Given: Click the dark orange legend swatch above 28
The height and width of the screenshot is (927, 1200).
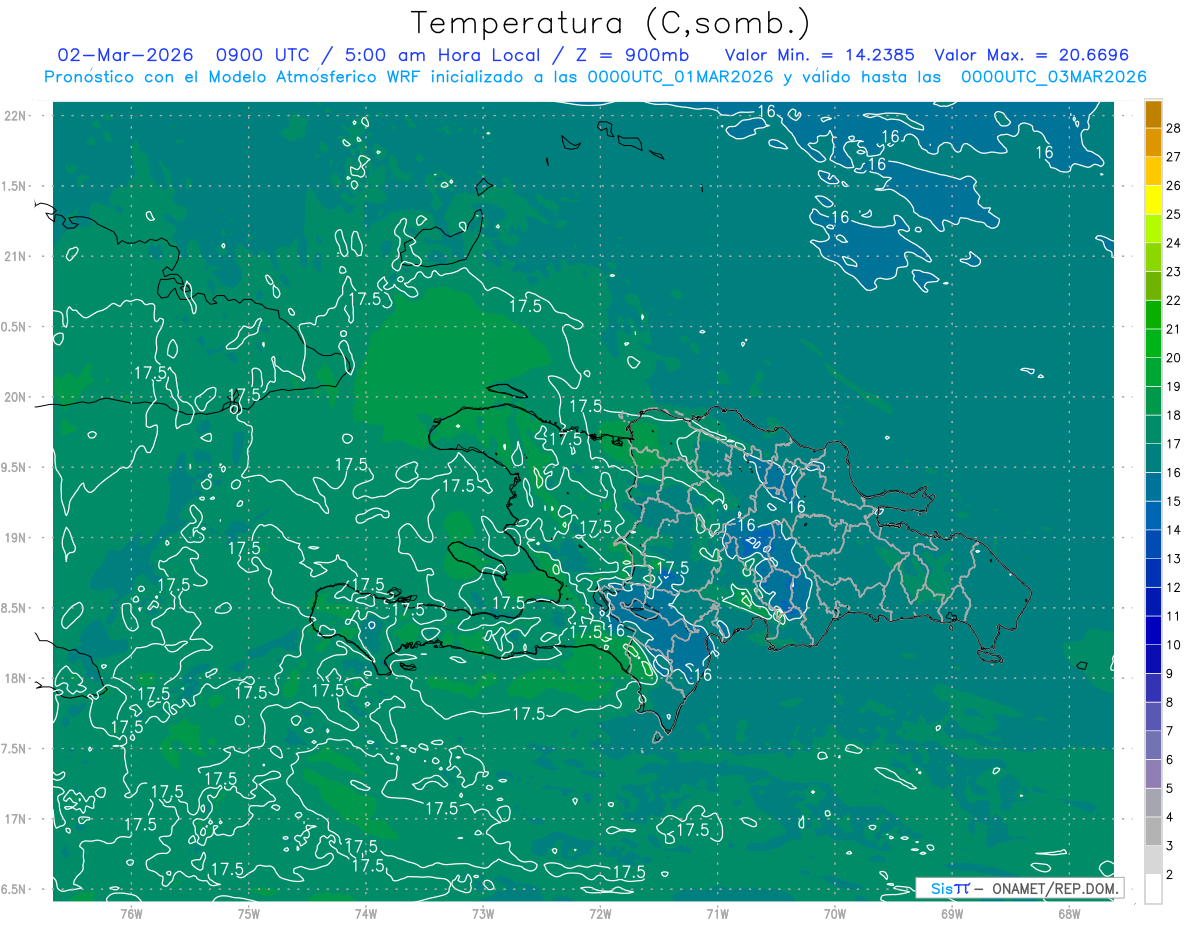Looking at the screenshot, I should (1153, 114).
